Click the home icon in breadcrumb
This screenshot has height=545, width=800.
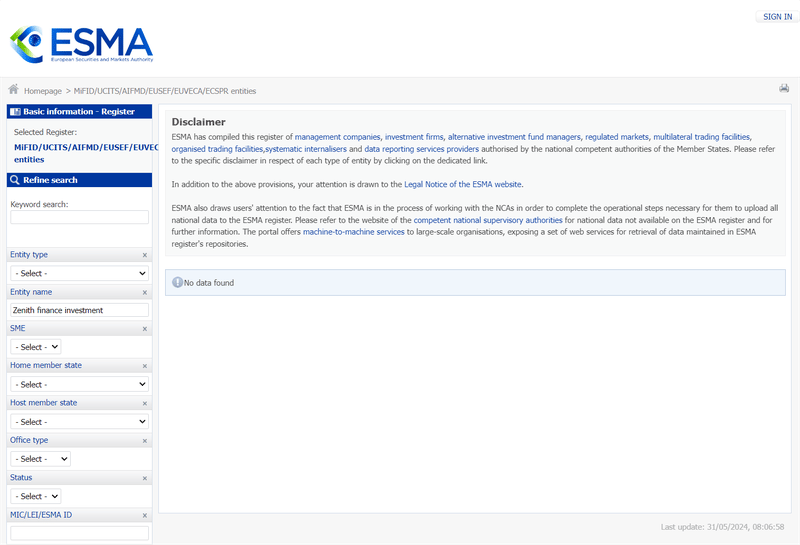click(x=14, y=90)
